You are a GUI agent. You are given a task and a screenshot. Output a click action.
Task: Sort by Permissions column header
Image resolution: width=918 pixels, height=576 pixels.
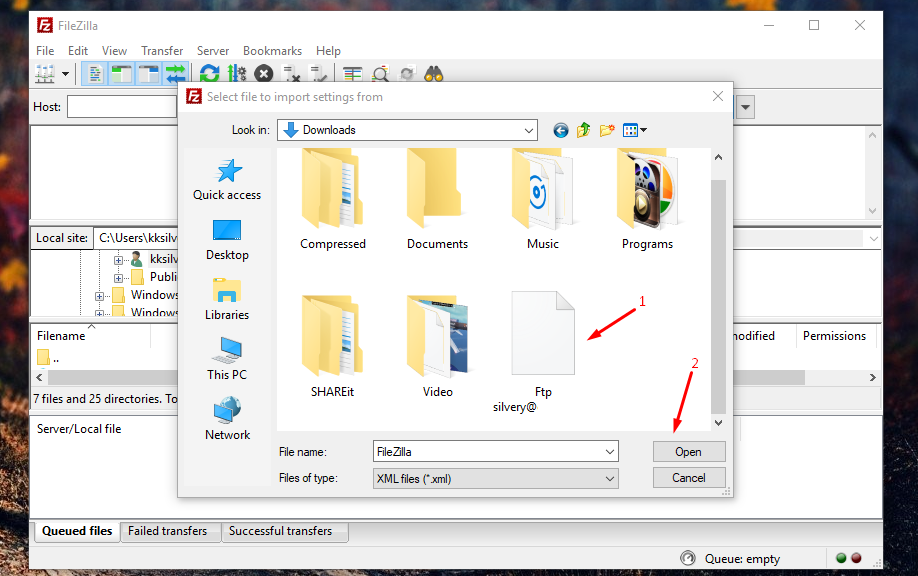(835, 336)
